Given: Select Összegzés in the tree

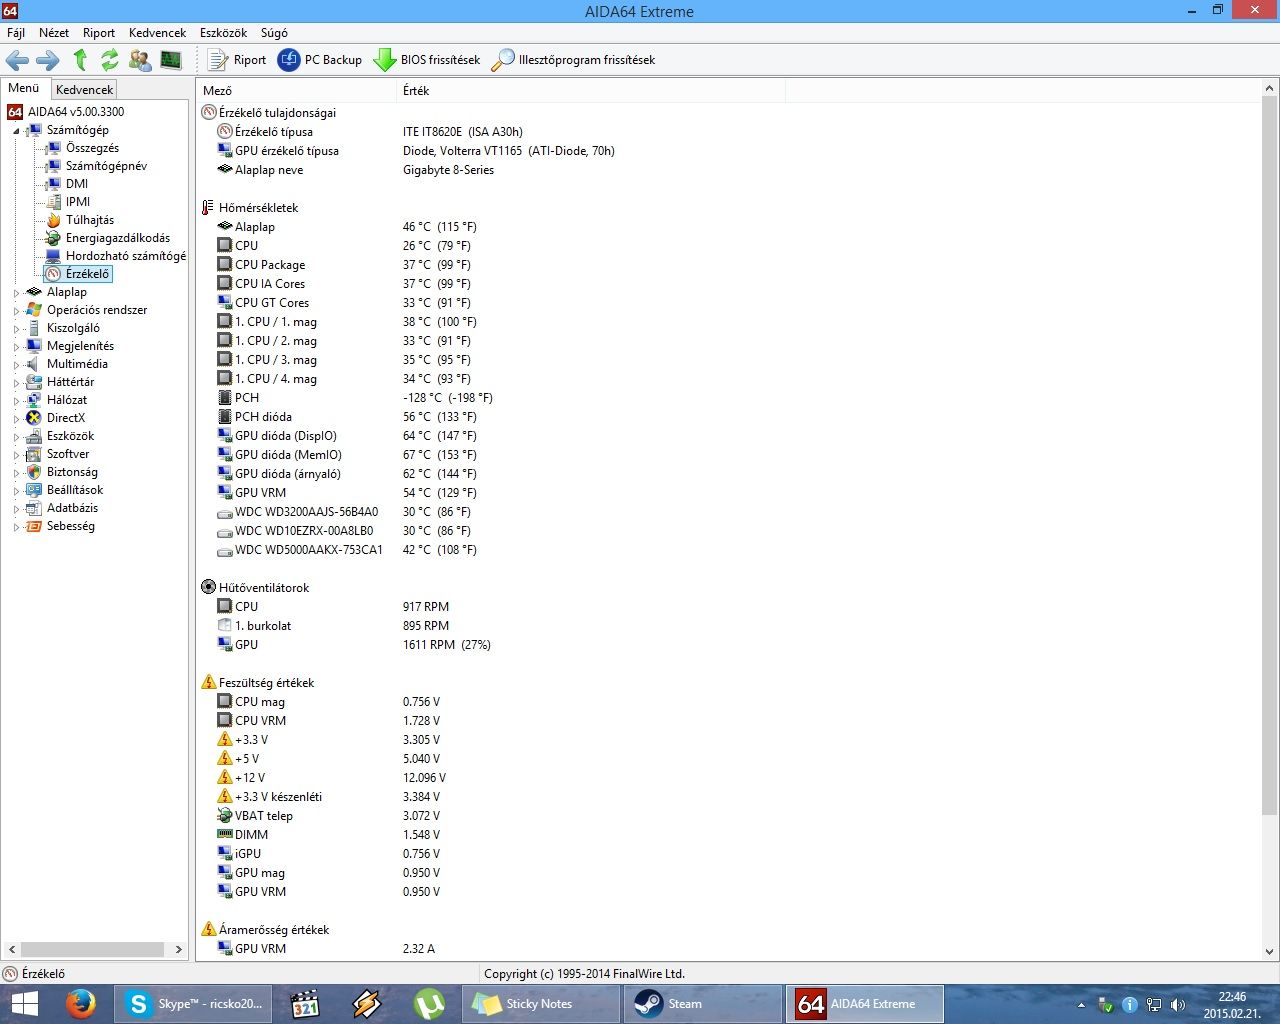Looking at the screenshot, I should click(92, 148).
